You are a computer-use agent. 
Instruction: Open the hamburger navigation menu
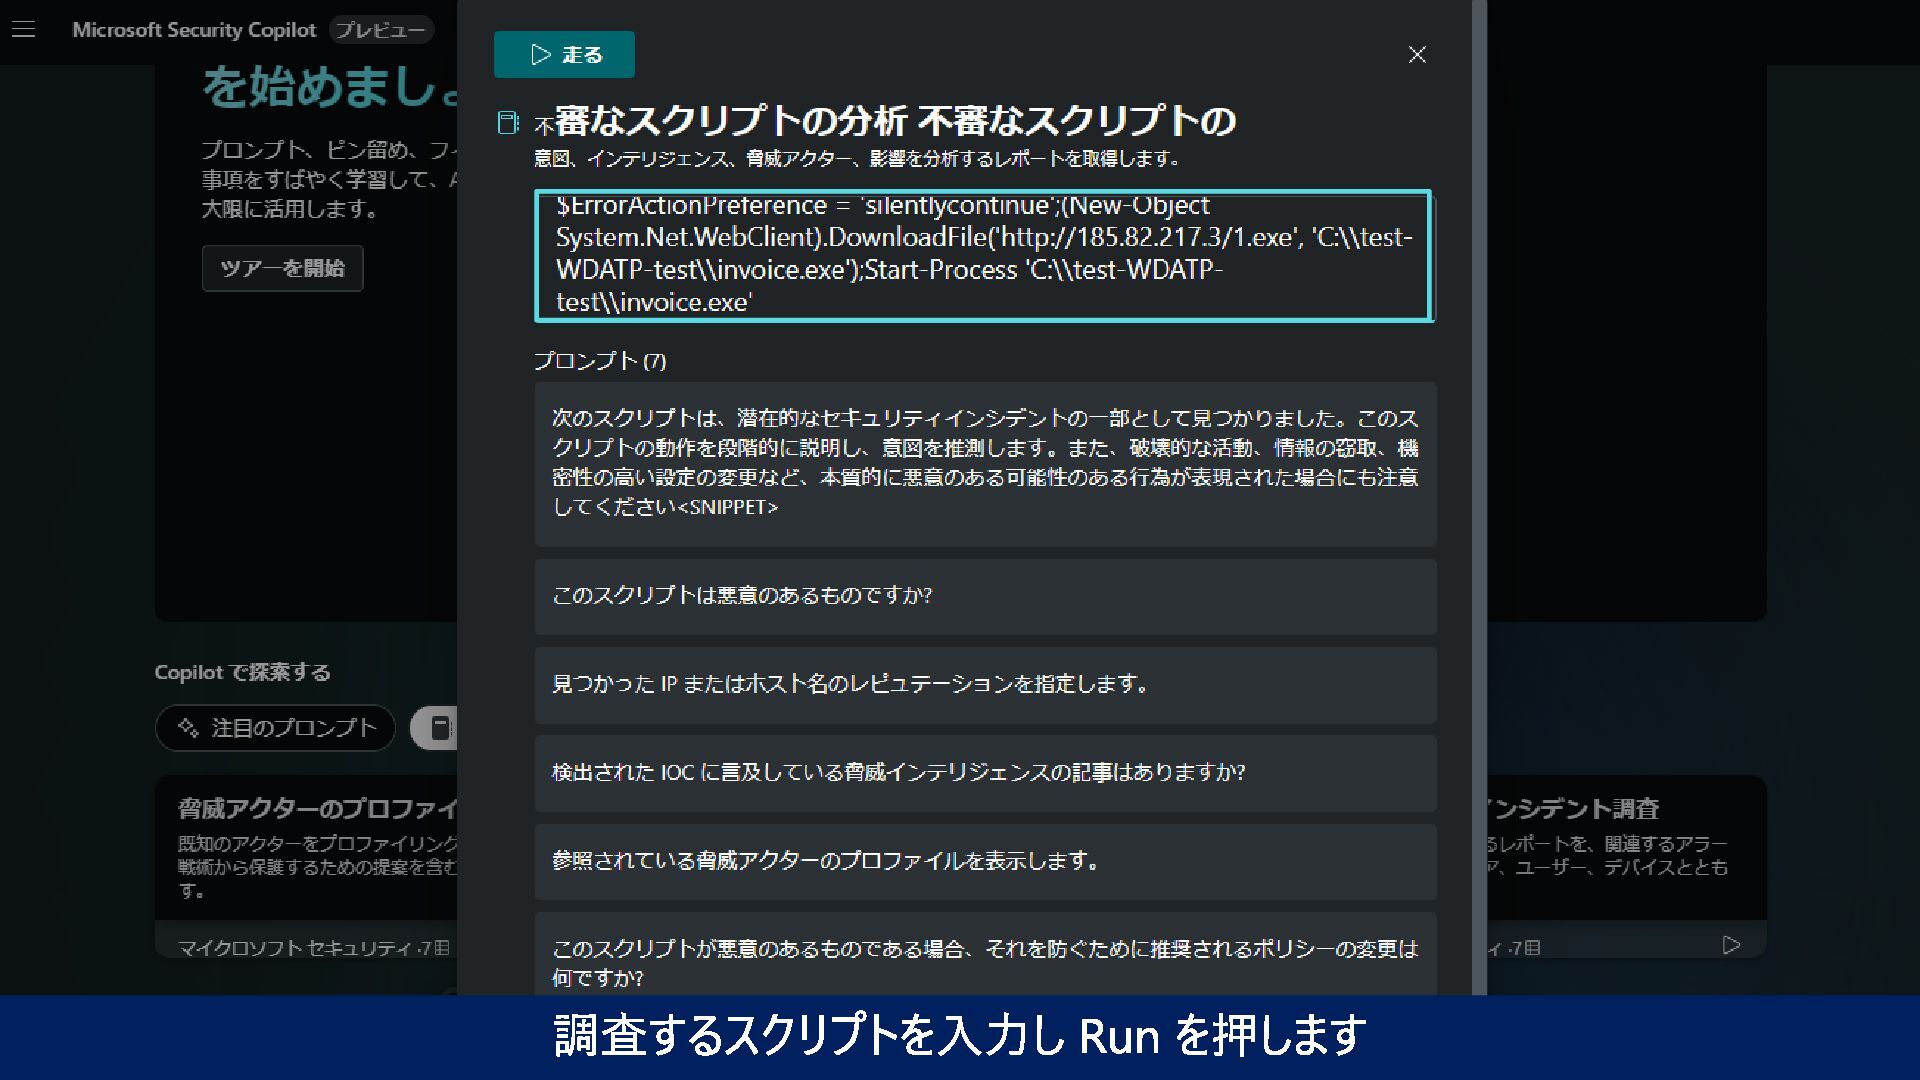tap(24, 30)
